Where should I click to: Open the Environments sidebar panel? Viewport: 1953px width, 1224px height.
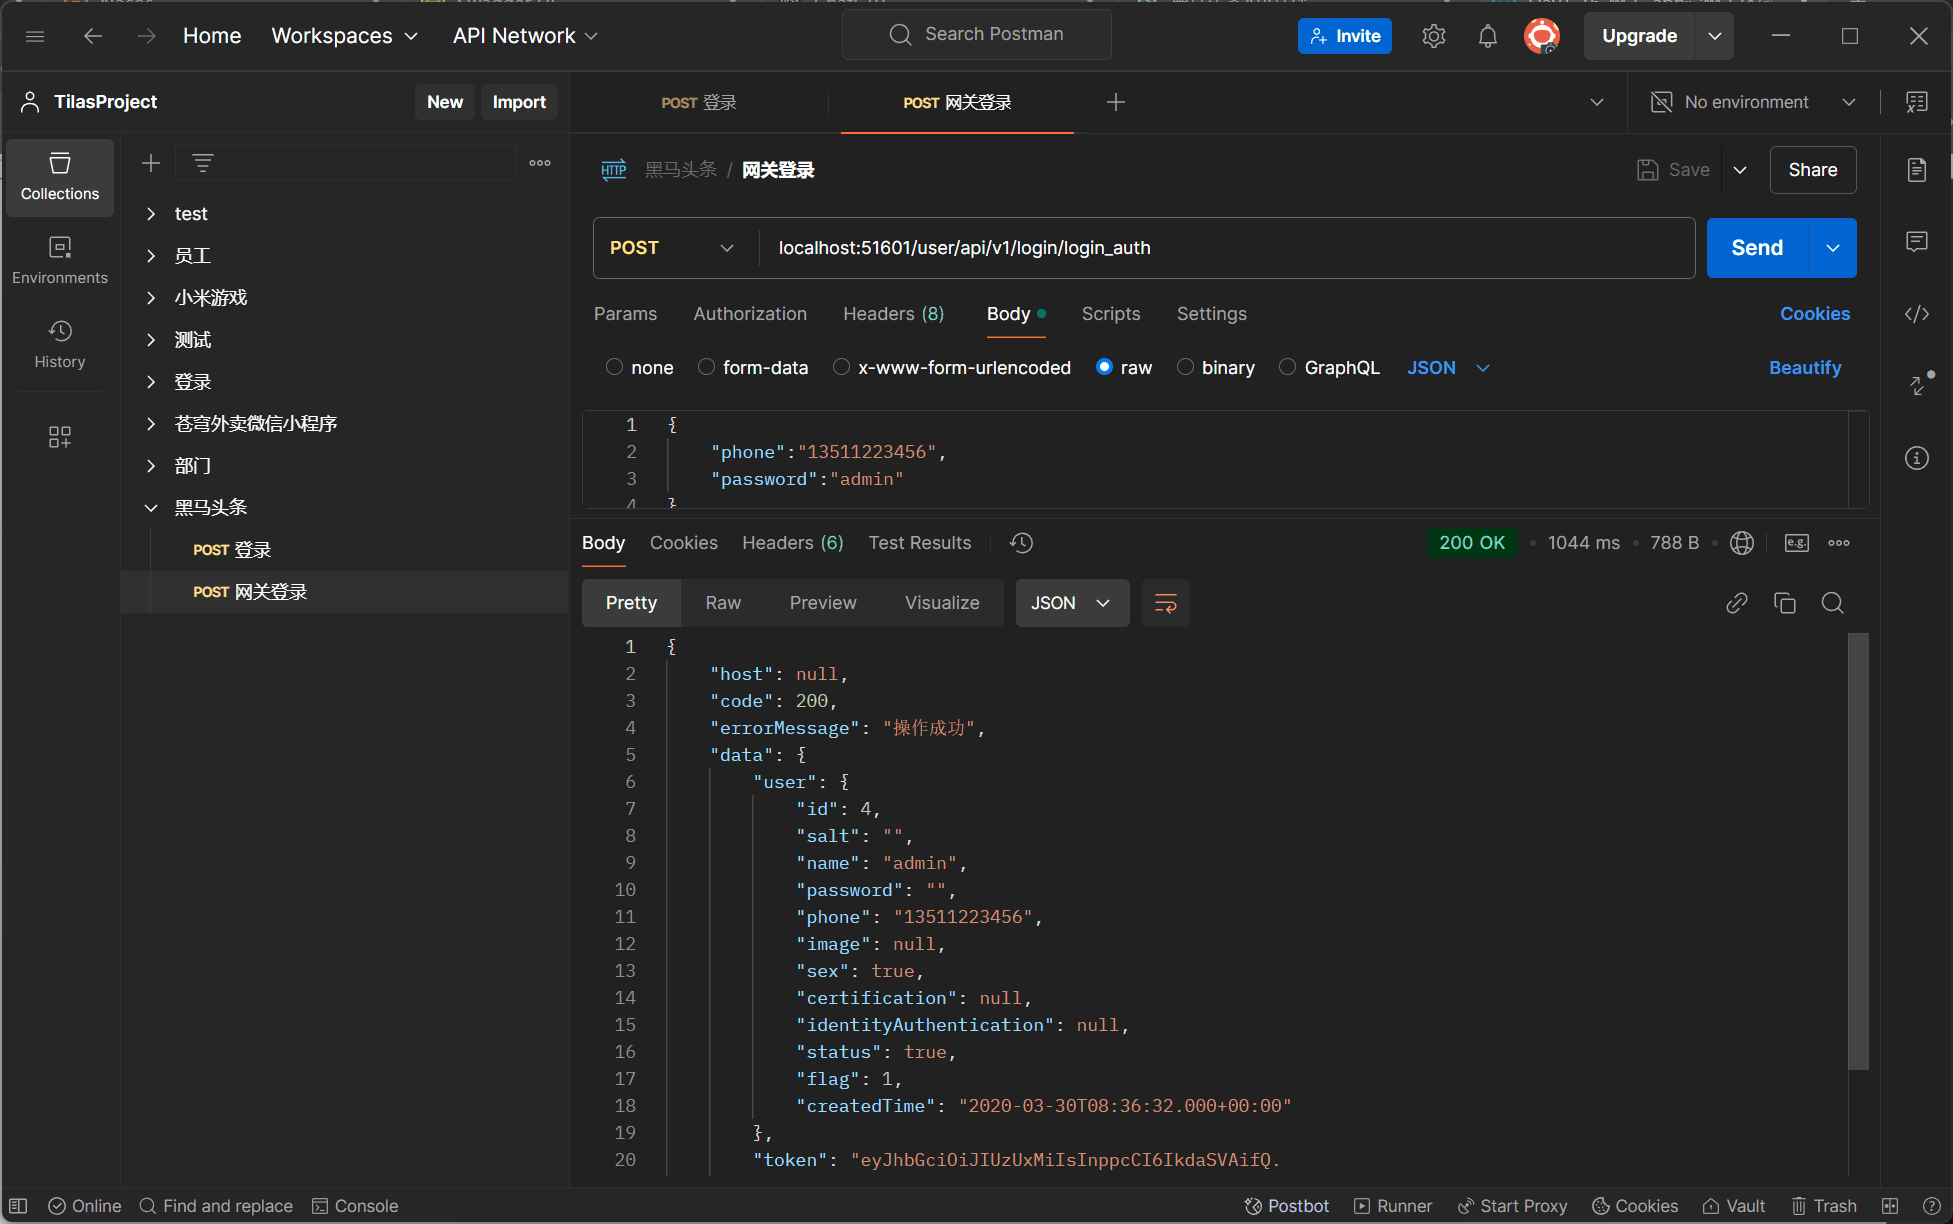tap(59, 260)
